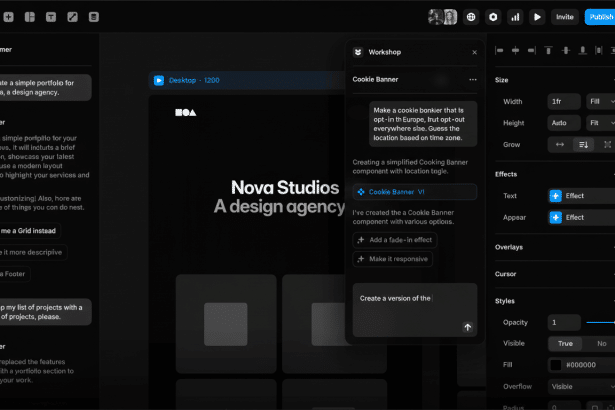The image size is (615, 410).
Task: Send the Workshop prompt with arrow button
Action: pos(468,327)
